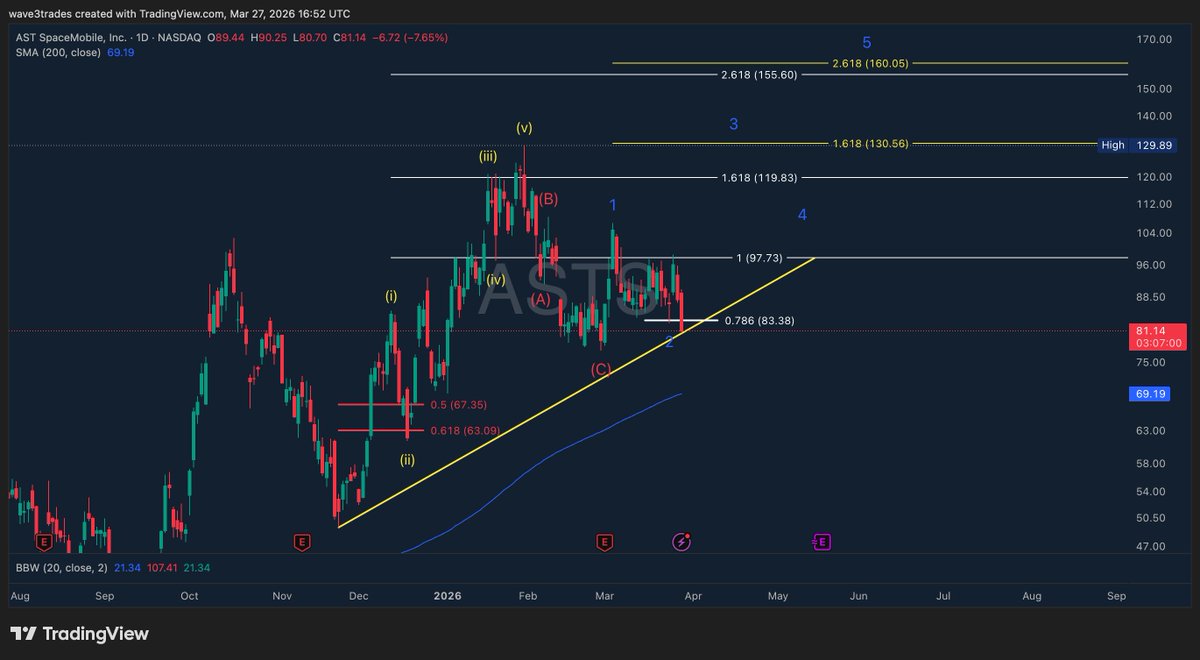Select the 0.618 (63.09) retracement label

point(465,431)
